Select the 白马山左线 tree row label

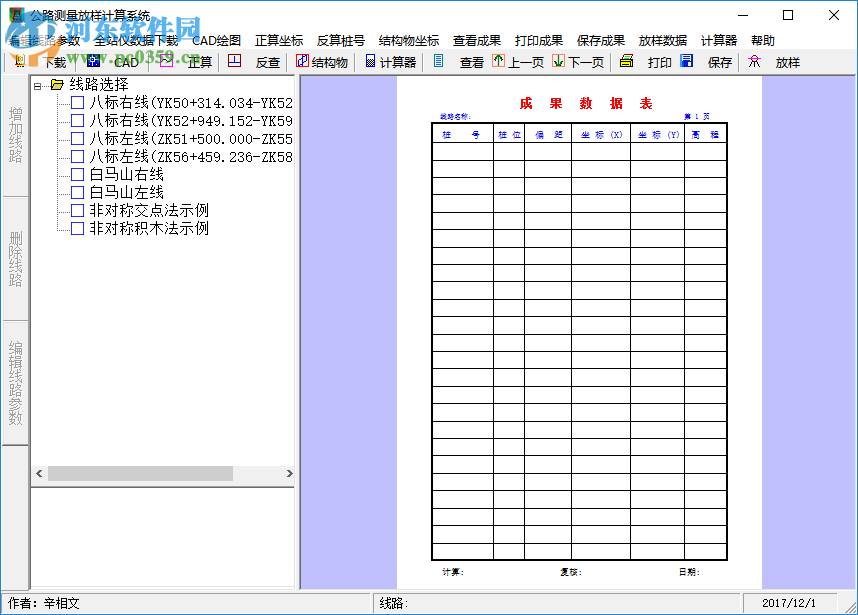(x=126, y=193)
